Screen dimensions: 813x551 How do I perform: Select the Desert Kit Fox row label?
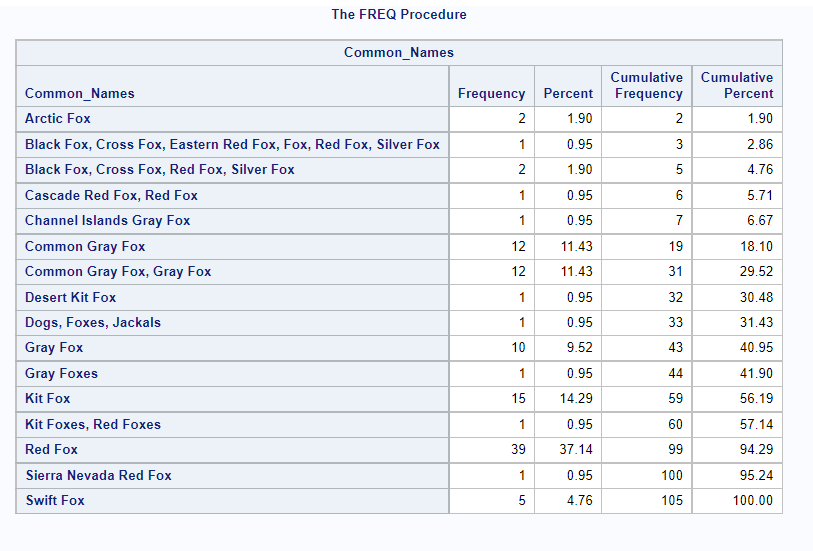71,298
